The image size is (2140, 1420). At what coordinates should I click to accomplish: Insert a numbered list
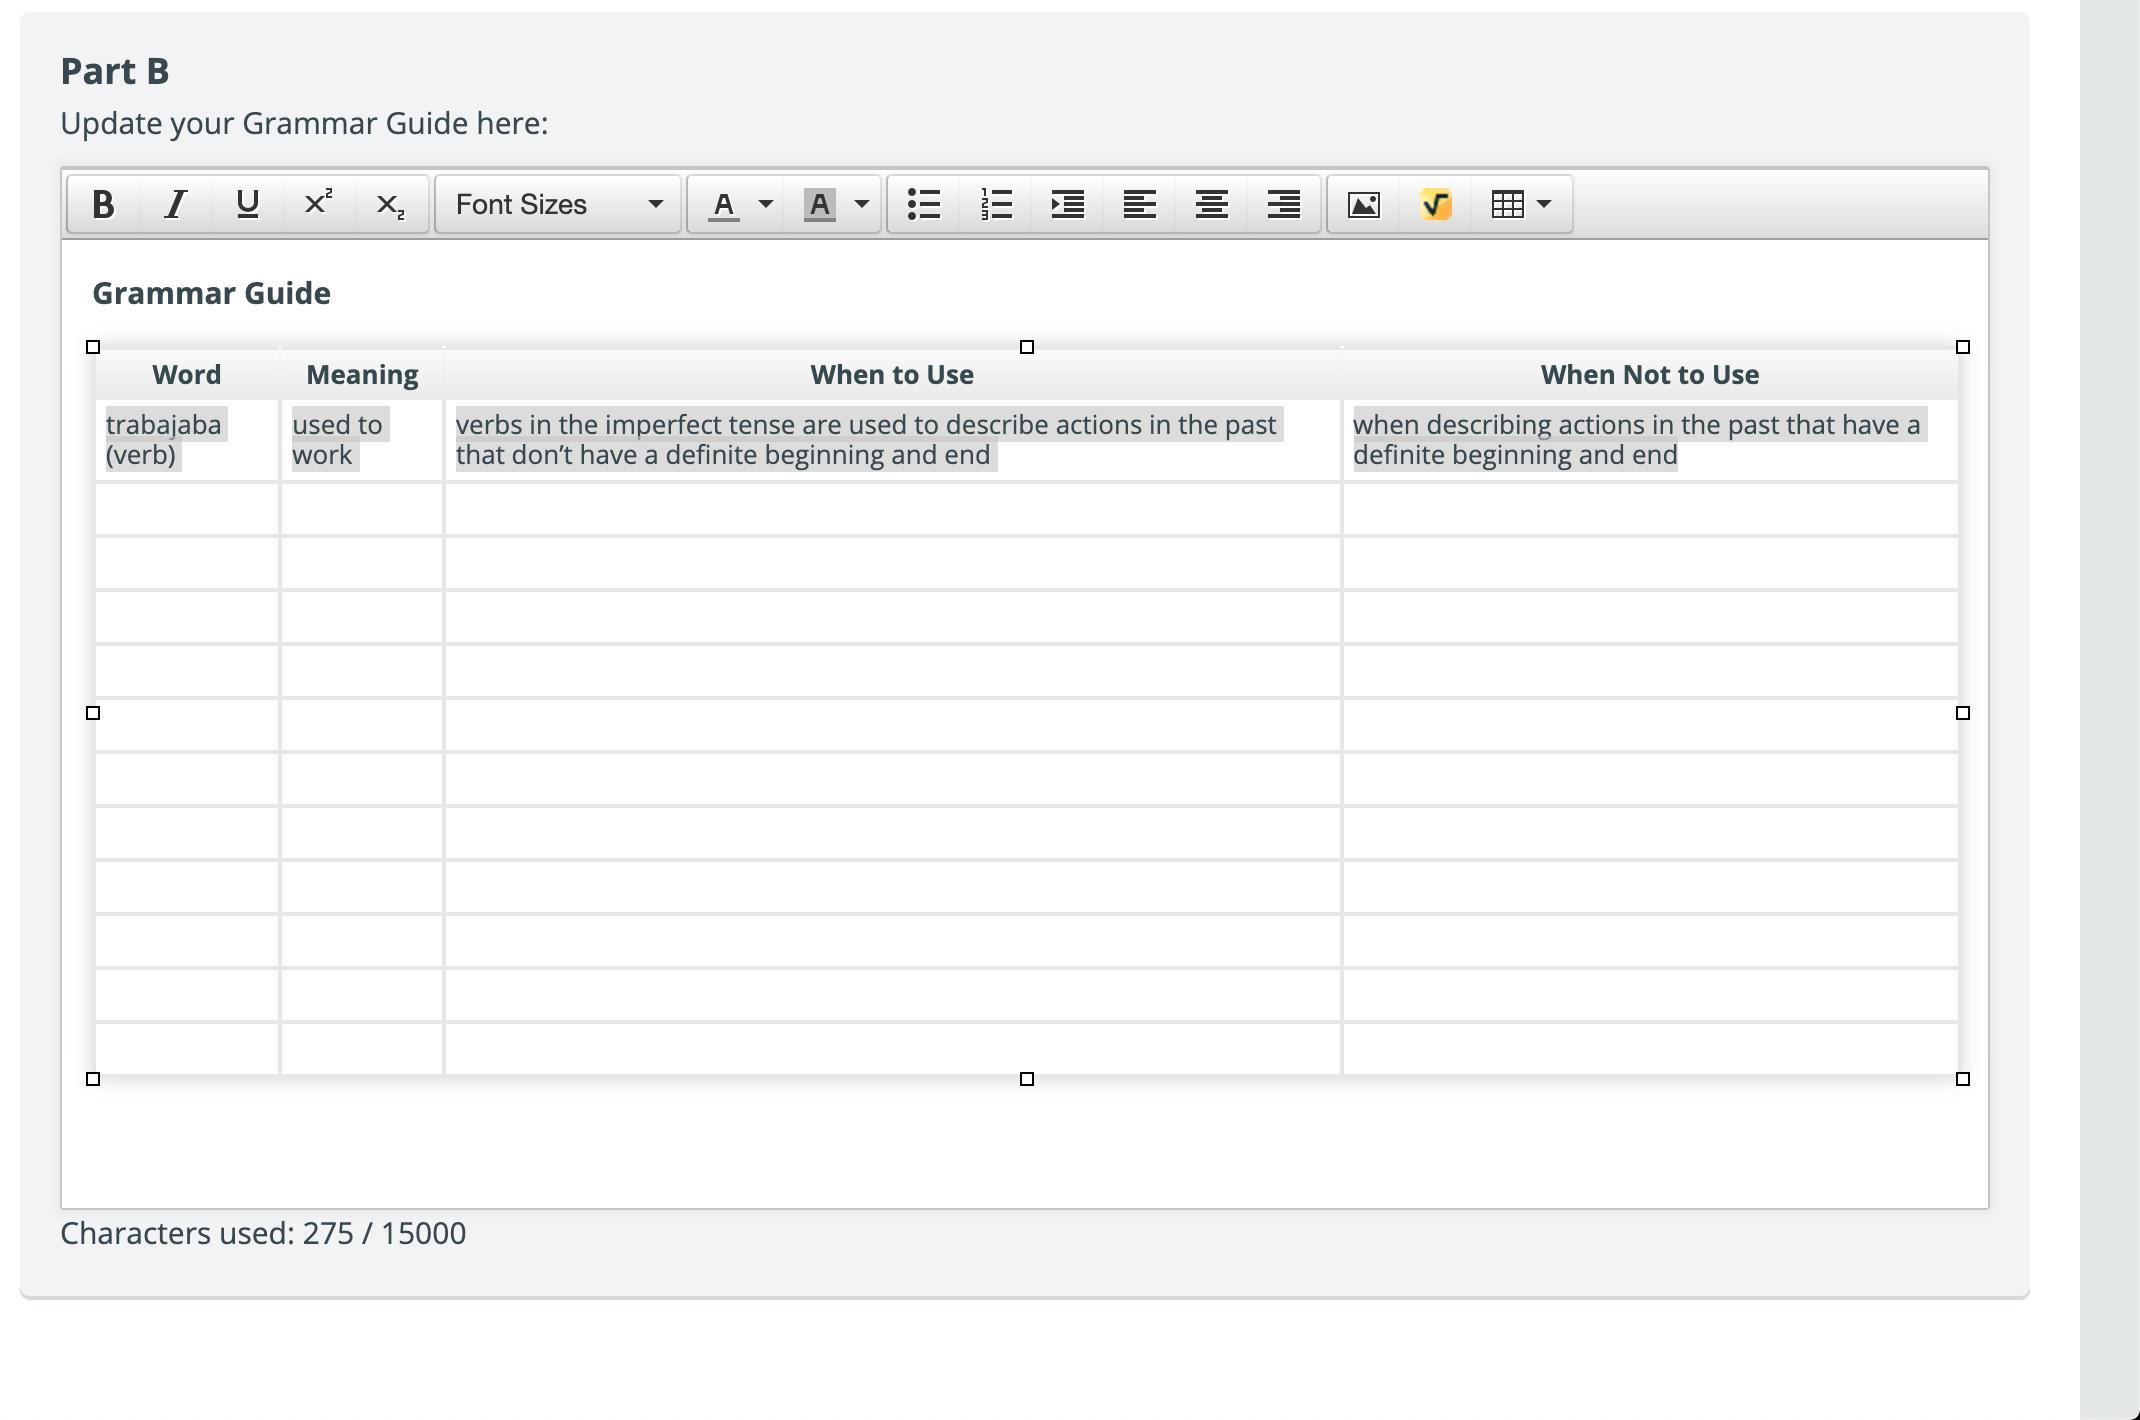point(996,205)
